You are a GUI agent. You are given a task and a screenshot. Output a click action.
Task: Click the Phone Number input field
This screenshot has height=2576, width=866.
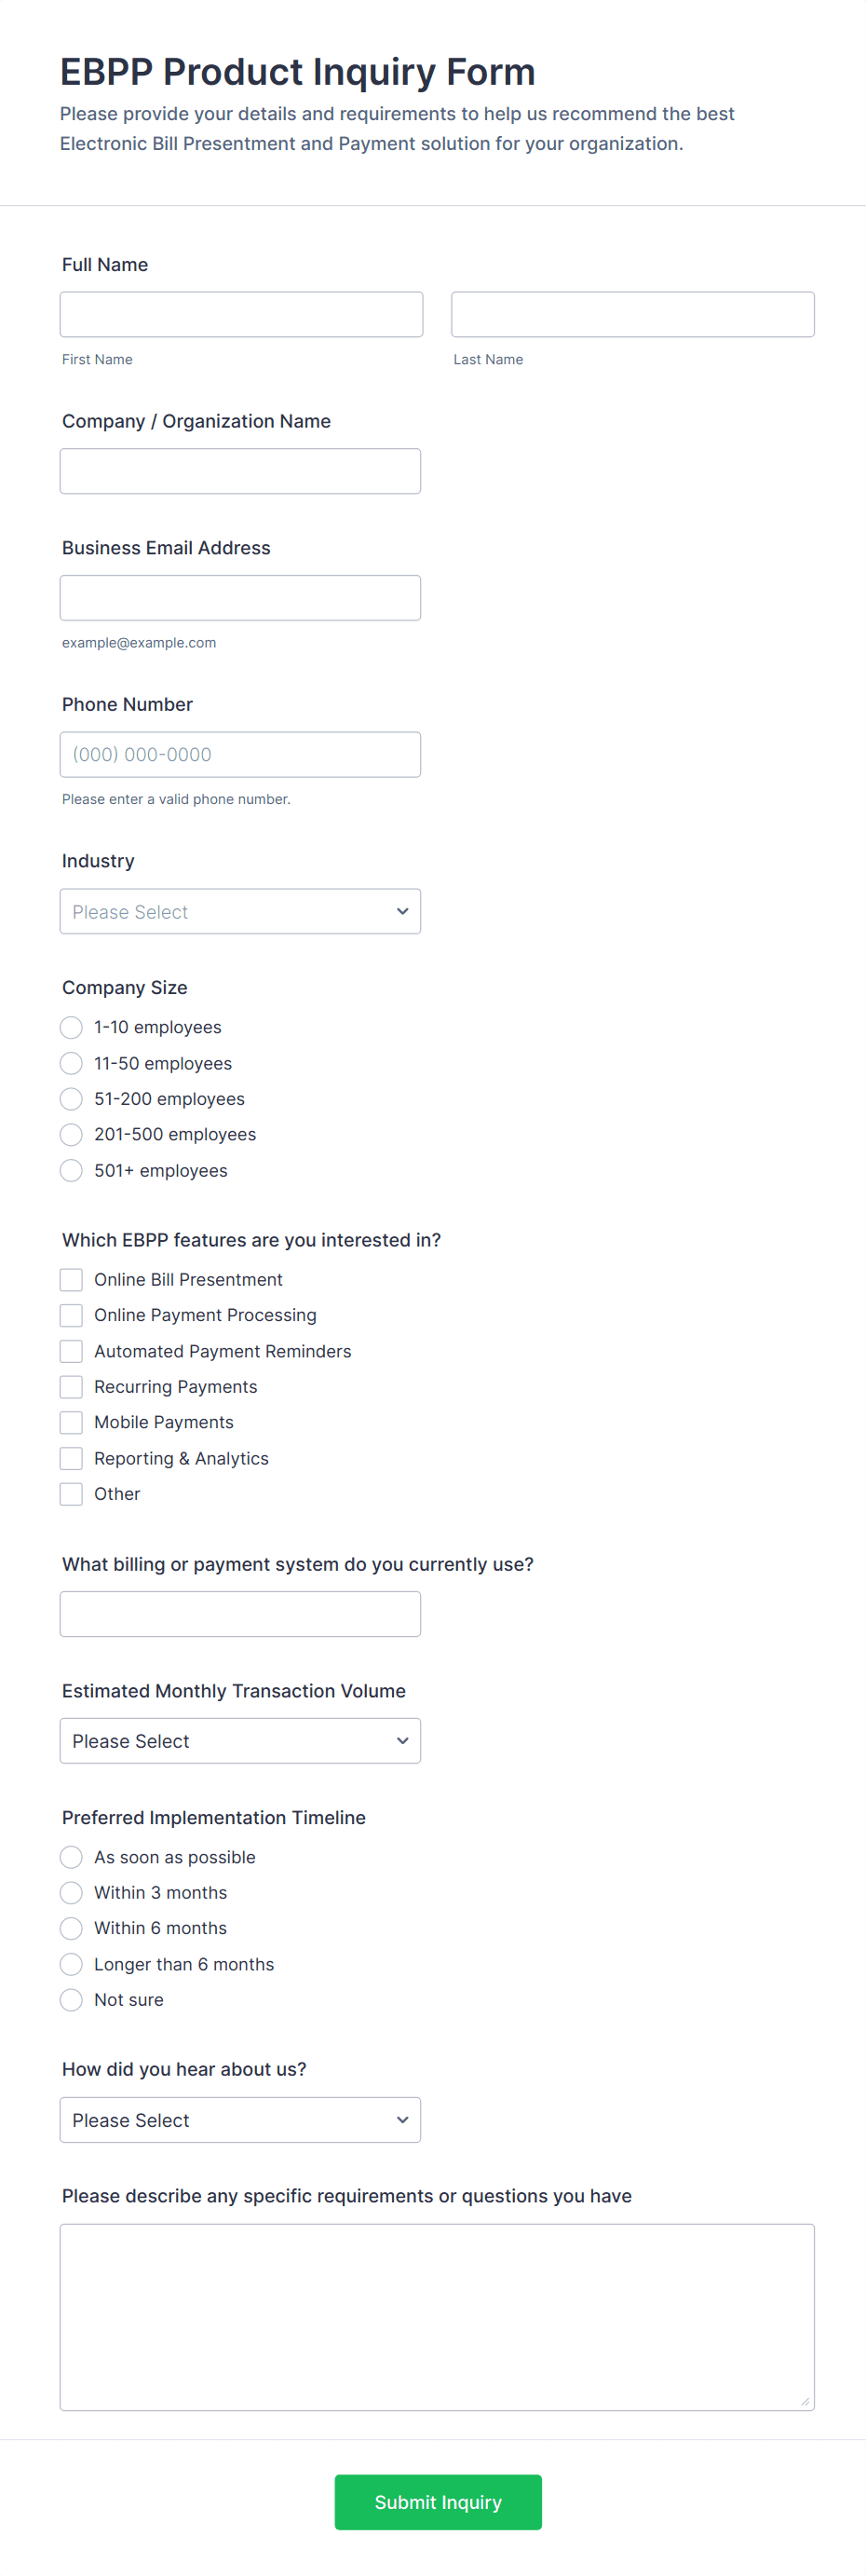(x=240, y=755)
